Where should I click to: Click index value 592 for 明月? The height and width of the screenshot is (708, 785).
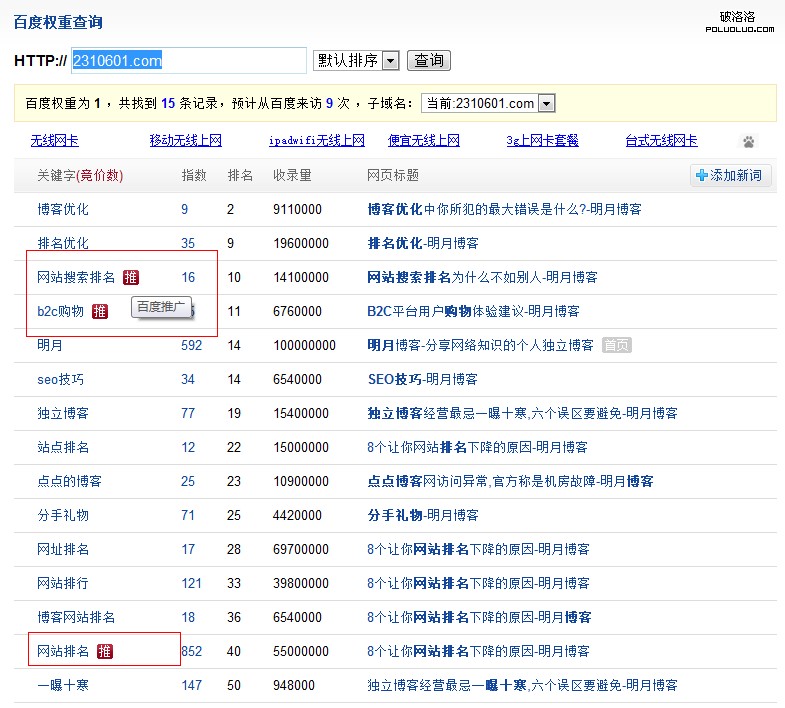(191, 345)
